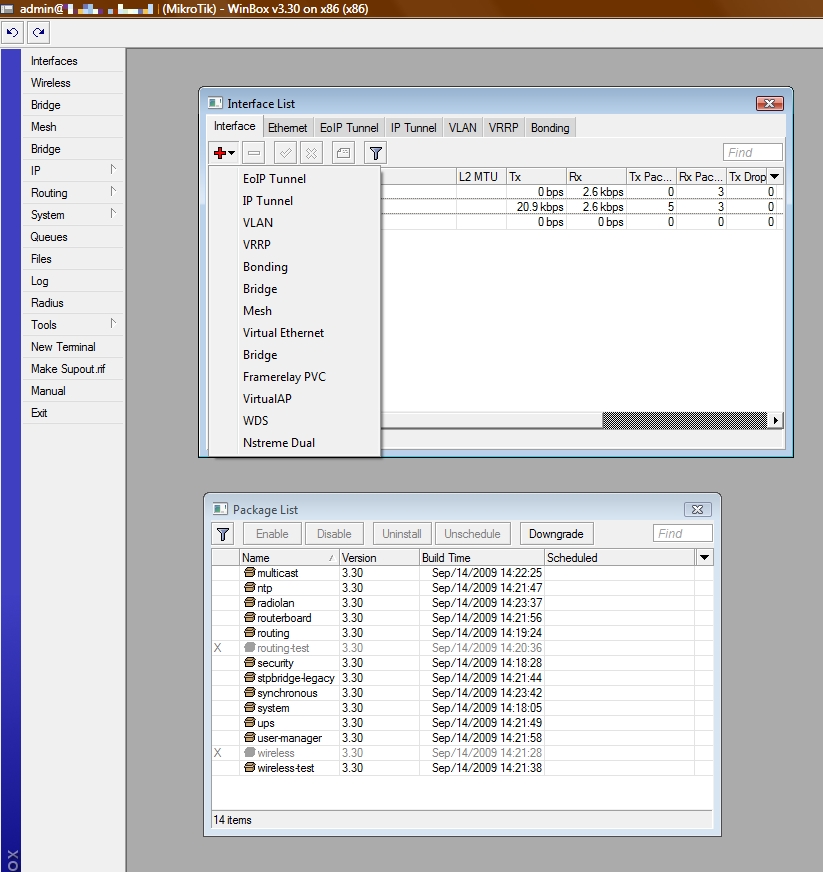
Task: Add comment to selected interface
Action: click(x=344, y=153)
